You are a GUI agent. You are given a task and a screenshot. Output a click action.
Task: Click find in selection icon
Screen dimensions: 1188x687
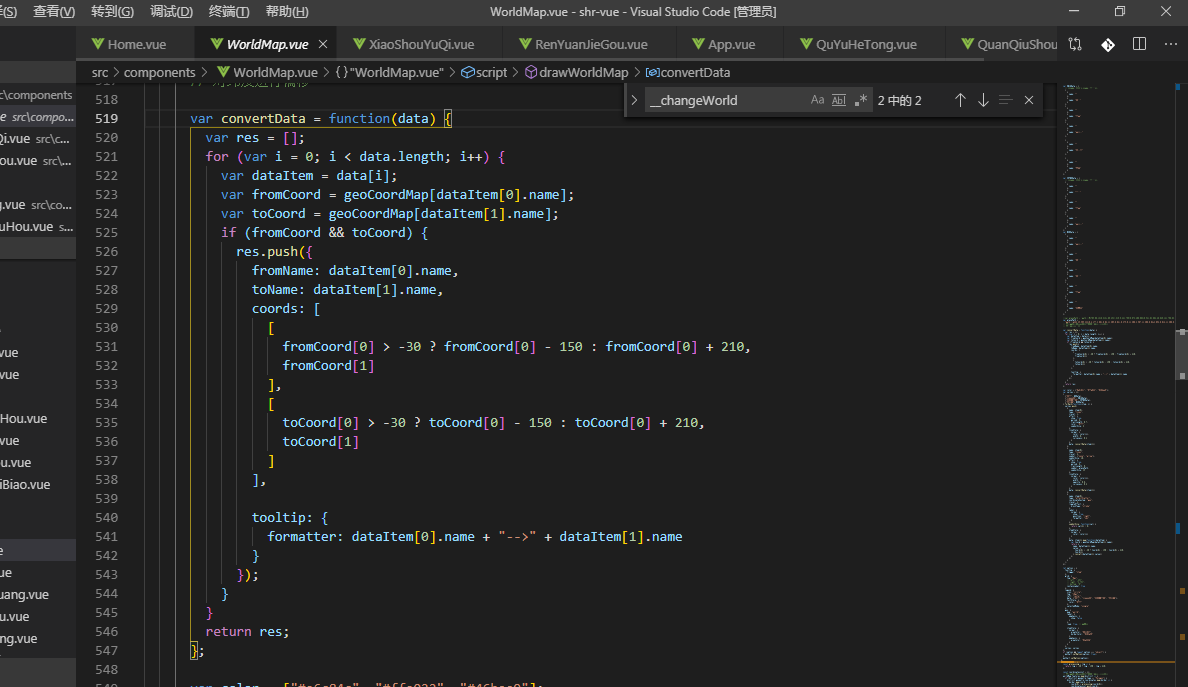(1005, 100)
